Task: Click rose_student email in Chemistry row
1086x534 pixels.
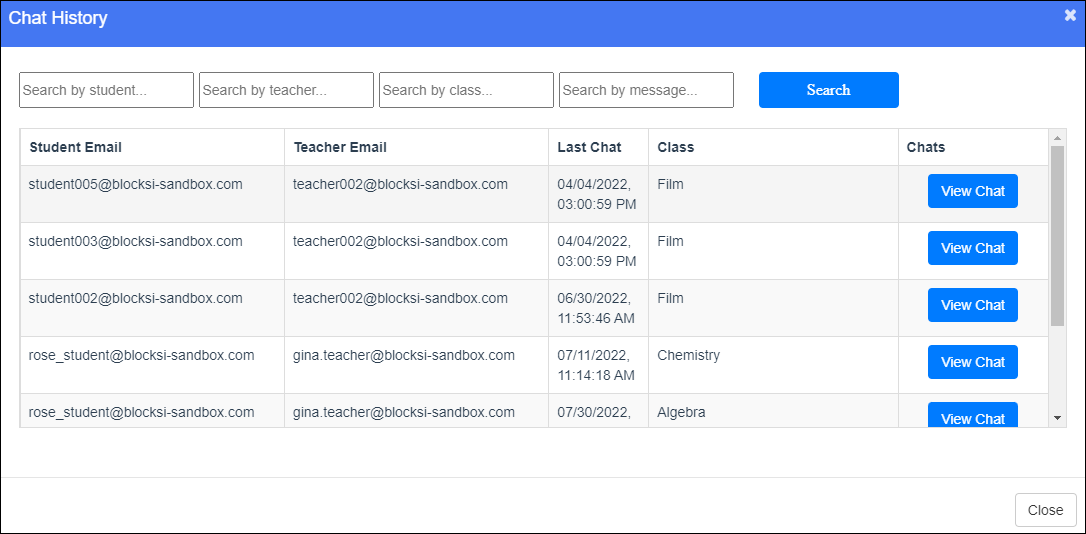Action: pyautogui.click(x=141, y=355)
